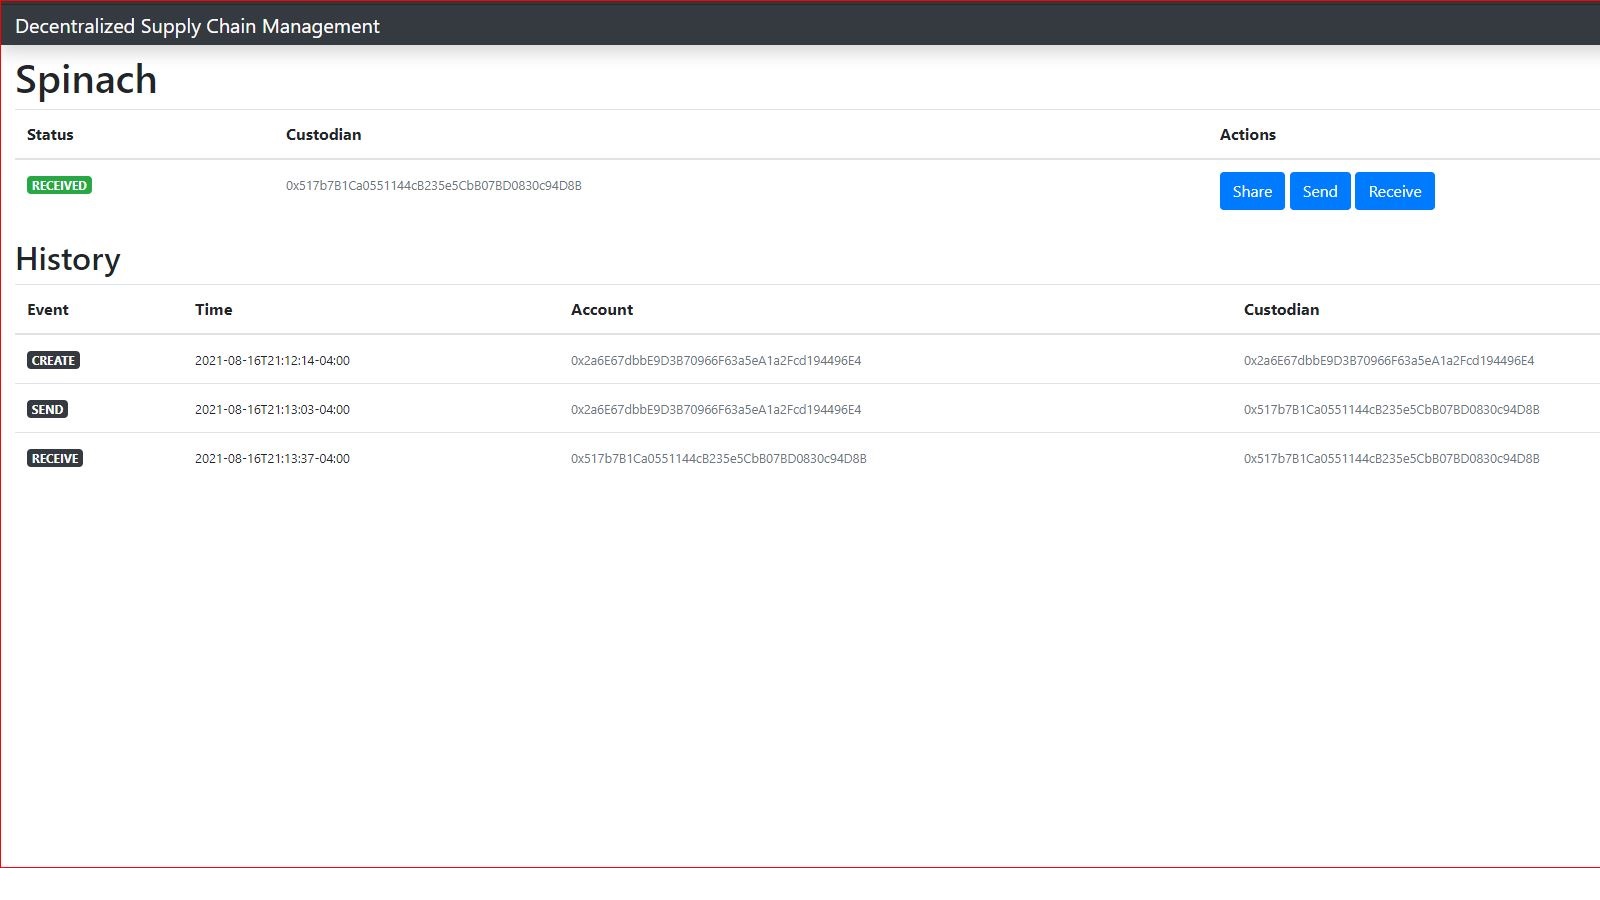Select the green RECEIVED status badge
The height and width of the screenshot is (900, 1600).
[x=59, y=185]
